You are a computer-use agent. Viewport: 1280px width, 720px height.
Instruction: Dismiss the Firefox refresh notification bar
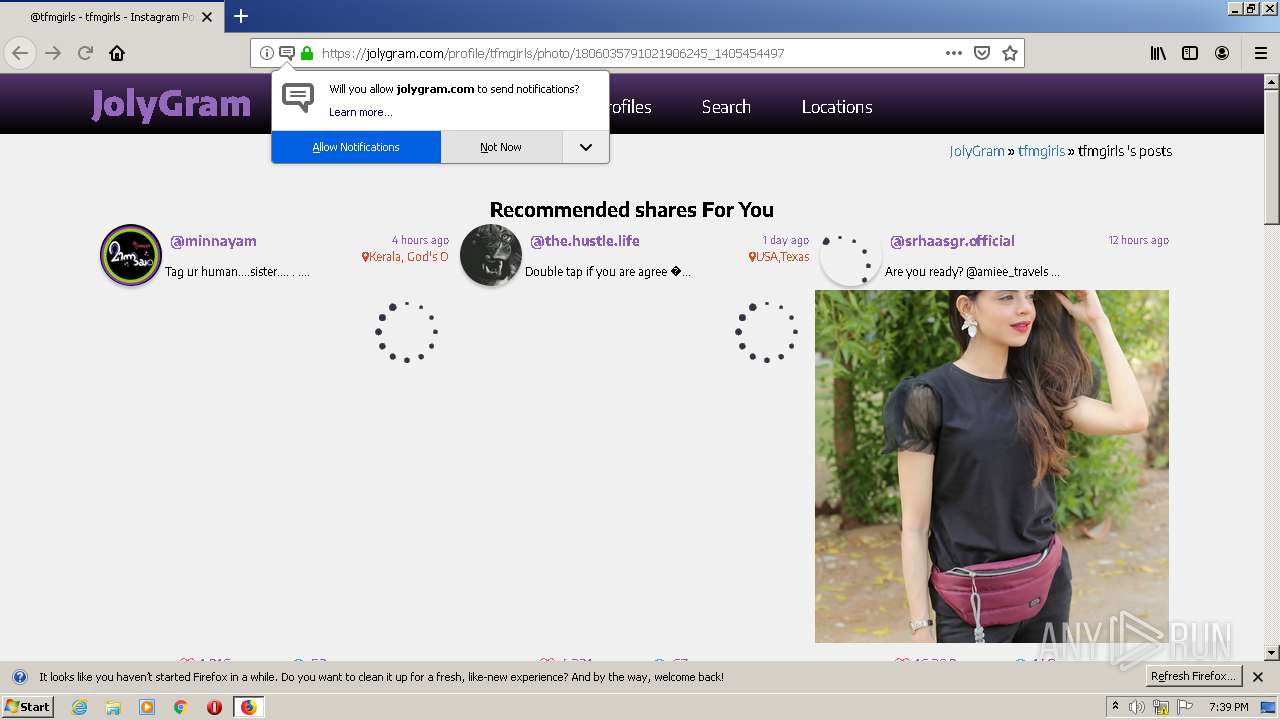(x=1258, y=677)
